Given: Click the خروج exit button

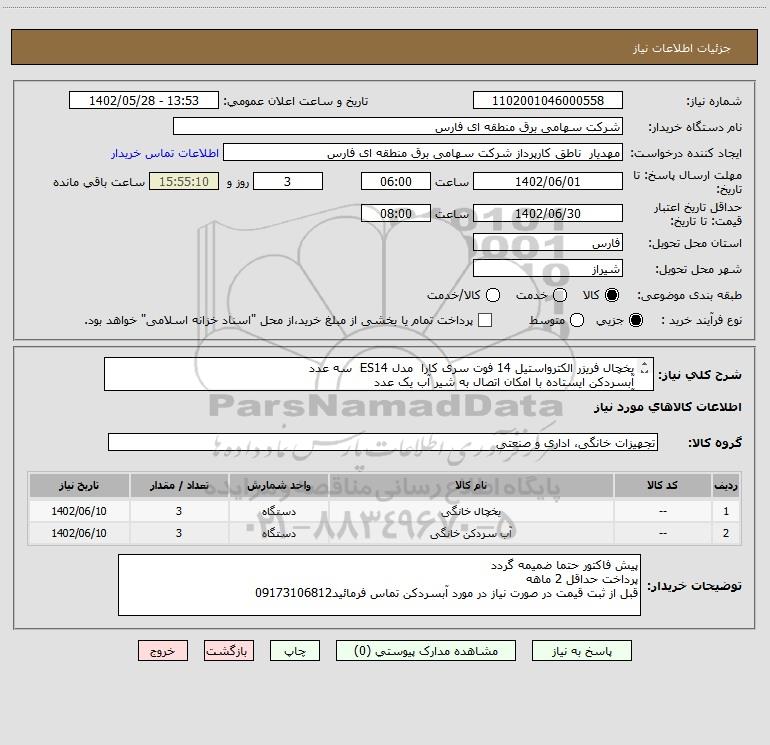Looking at the screenshot, I should pos(163,651).
